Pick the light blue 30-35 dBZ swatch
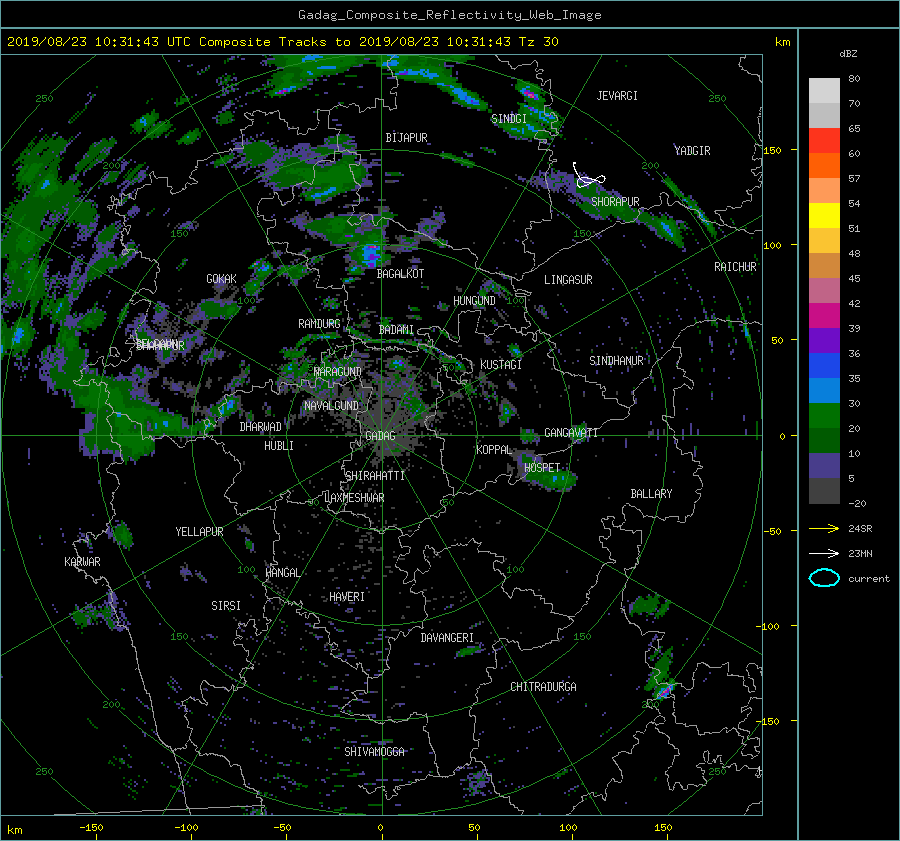 [824, 391]
